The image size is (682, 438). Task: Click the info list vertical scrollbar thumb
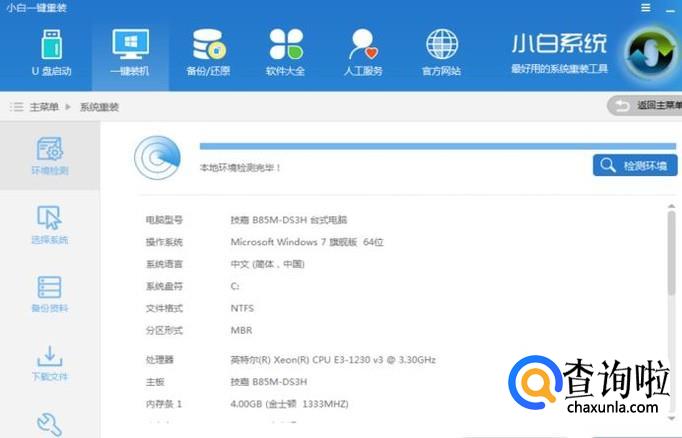pyautogui.click(x=671, y=254)
